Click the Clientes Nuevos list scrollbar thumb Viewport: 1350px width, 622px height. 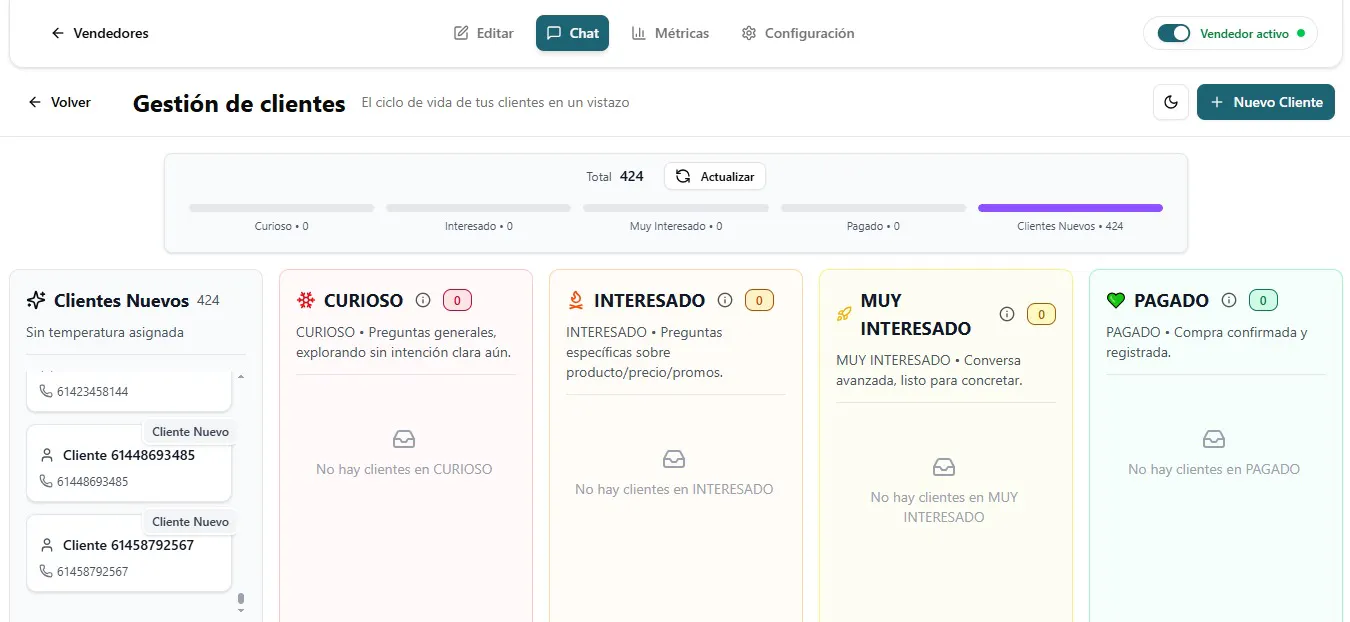pos(241,600)
